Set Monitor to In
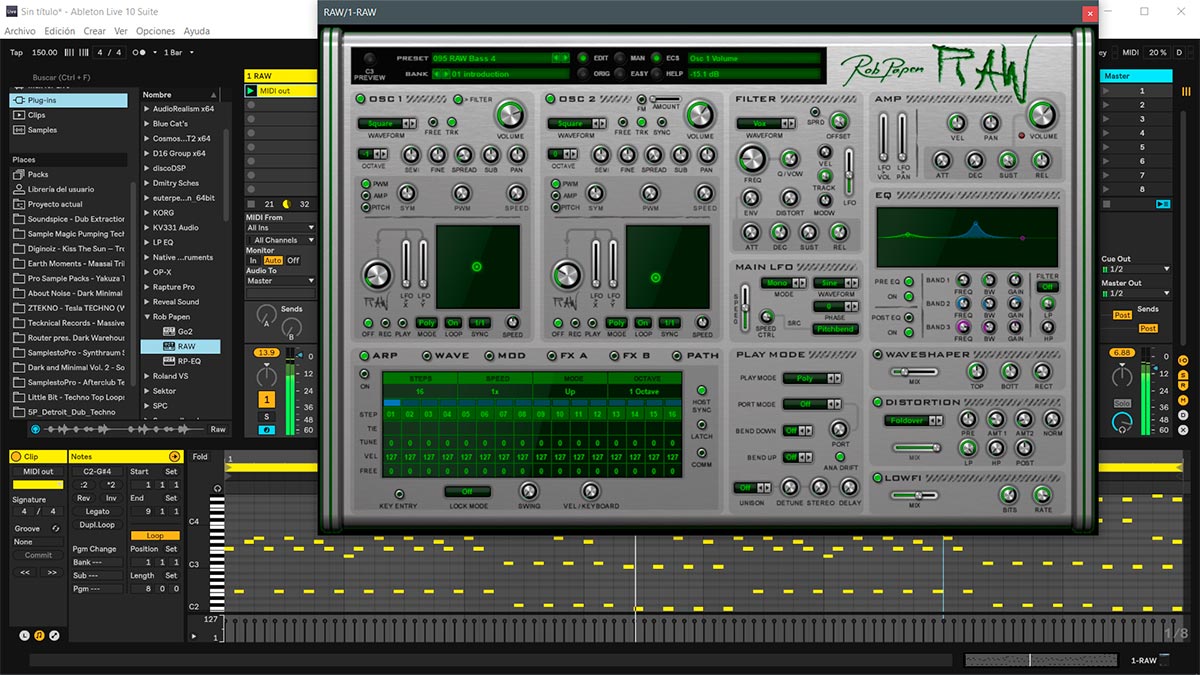 point(253,260)
